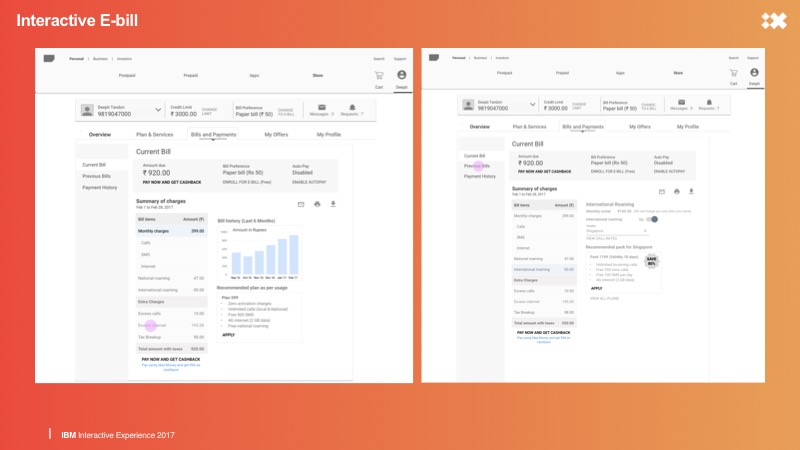The image size is (800, 450).
Task: Click download bill icon in the left mockup
Action: pos(333,204)
